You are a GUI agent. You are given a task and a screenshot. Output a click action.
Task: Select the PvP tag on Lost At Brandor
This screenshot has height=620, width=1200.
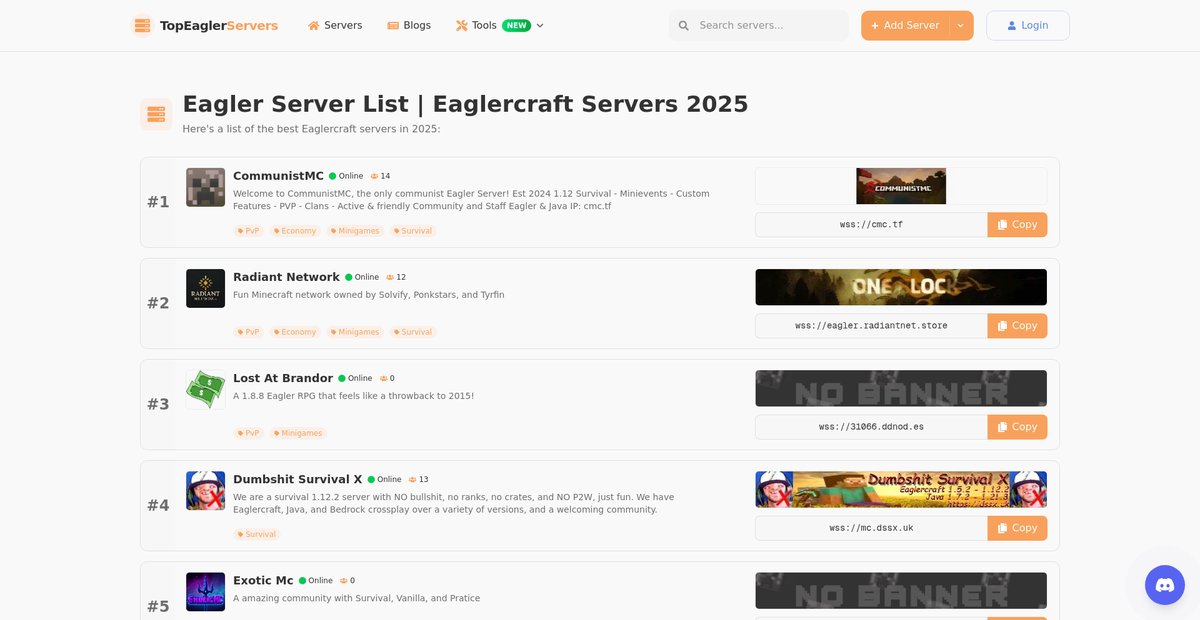[249, 433]
